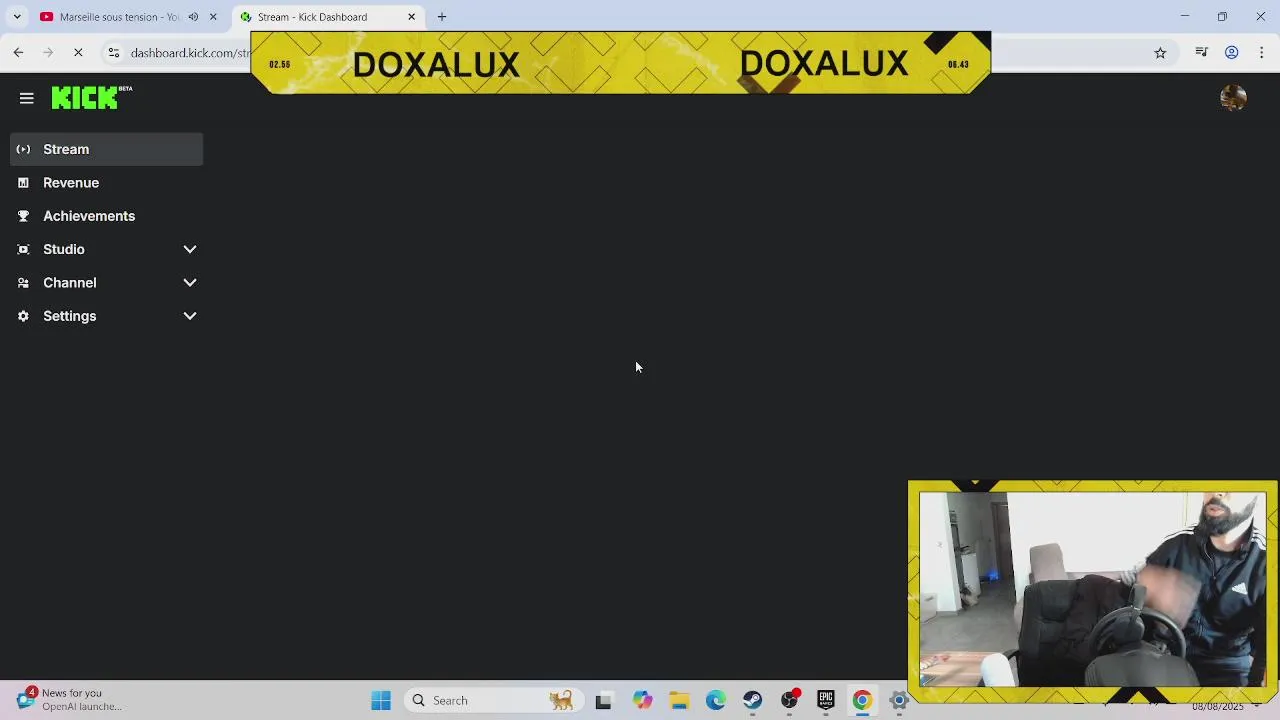The width and height of the screenshot is (1280, 720).
Task: Restore down the Chrome window
Action: [x=1222, y=16]
